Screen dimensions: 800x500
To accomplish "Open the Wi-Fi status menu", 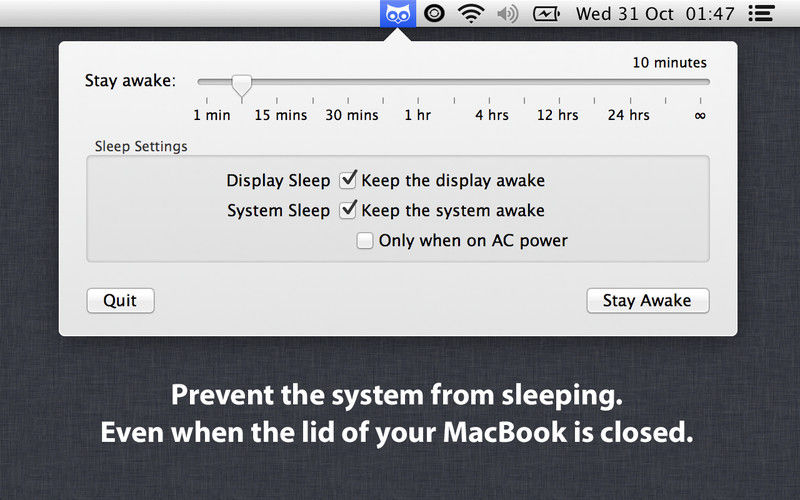I will (x=471, y=14).
